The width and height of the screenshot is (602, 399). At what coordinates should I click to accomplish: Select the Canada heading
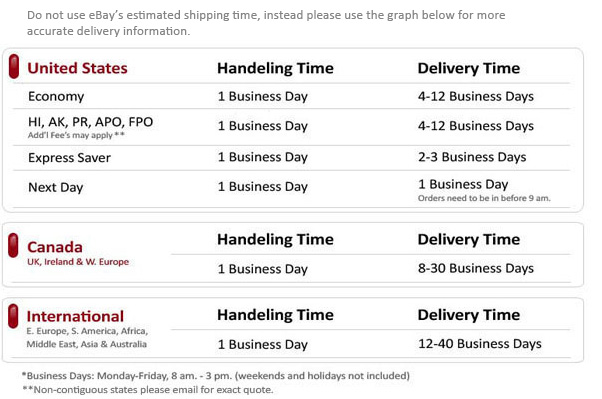pyautogui.click(x=55, y=247)
